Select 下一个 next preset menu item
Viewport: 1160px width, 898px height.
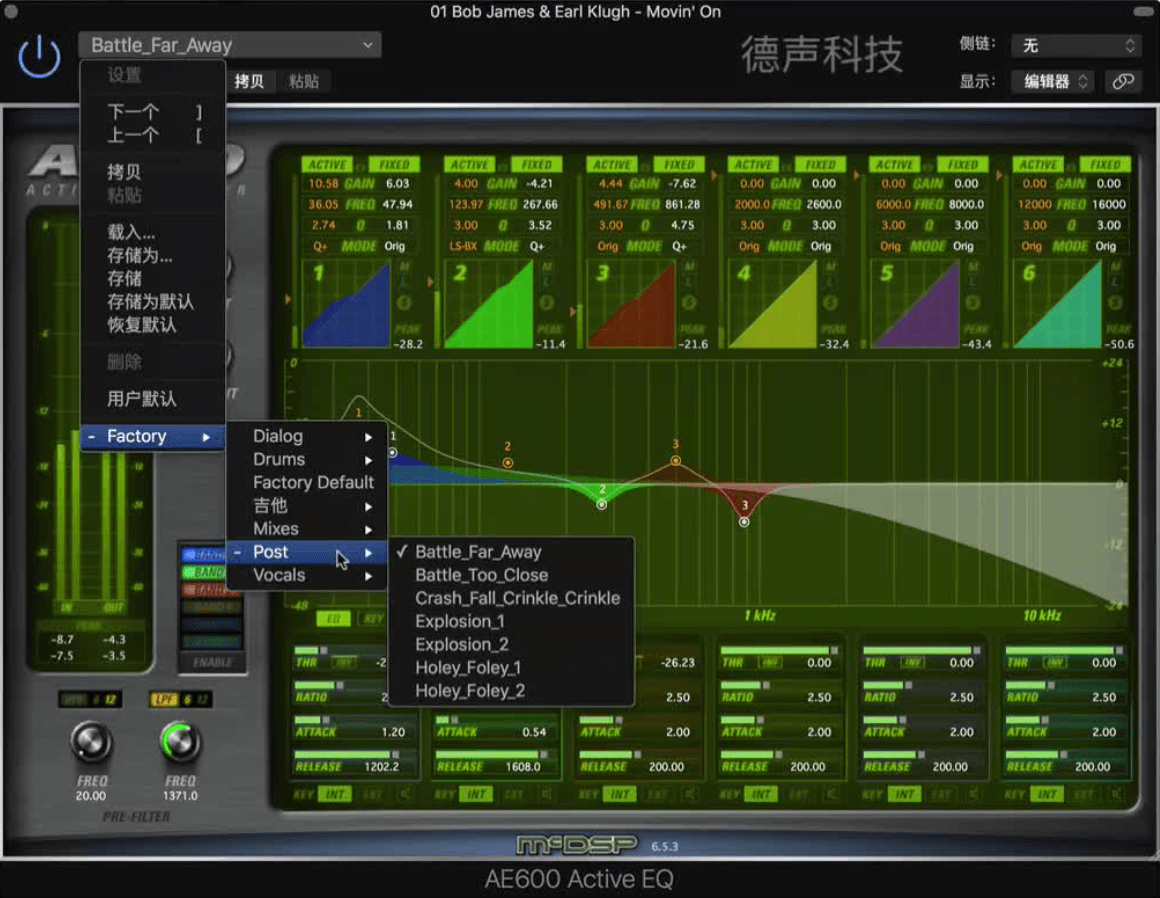pos(152,112)
